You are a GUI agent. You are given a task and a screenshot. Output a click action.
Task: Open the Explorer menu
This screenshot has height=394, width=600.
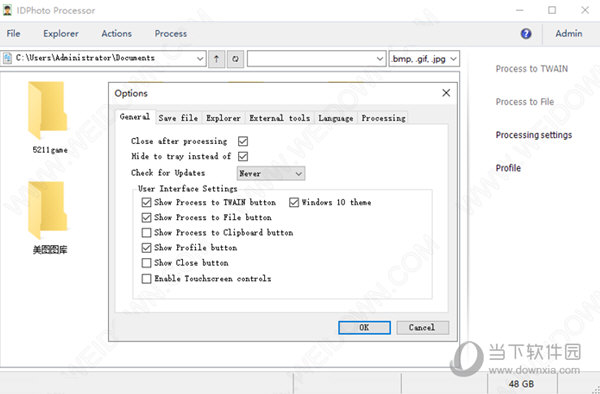pos(61,34)
